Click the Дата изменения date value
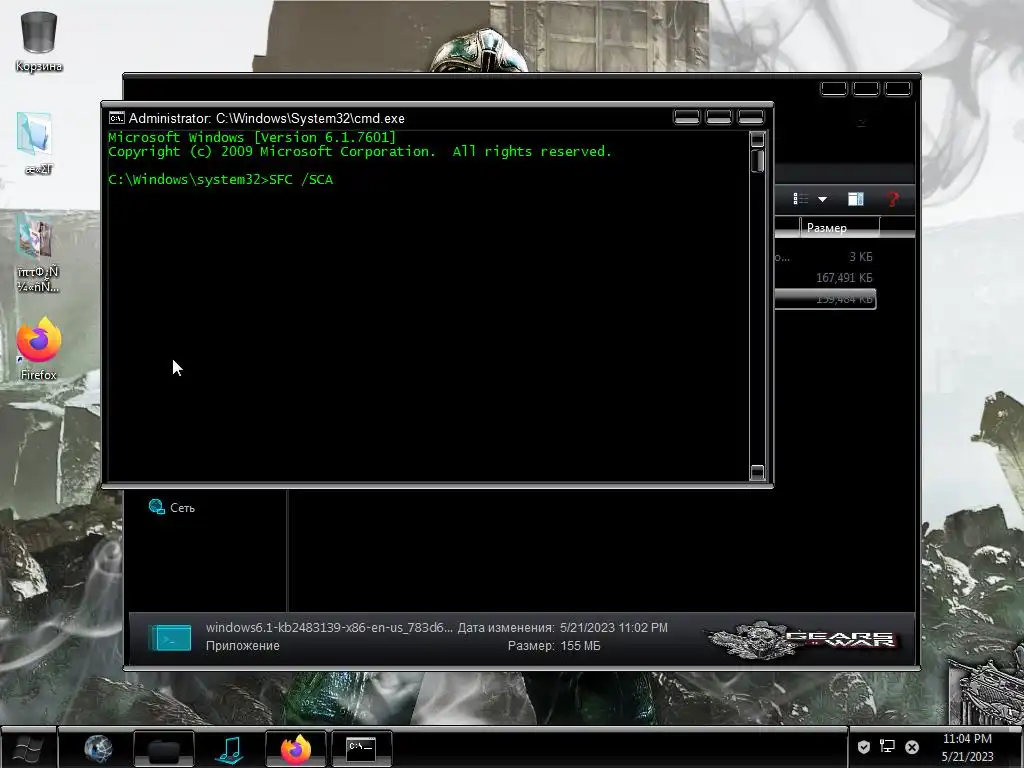Image resolution: width=1024 pixels, height=768 pixels. click(613, 628)
